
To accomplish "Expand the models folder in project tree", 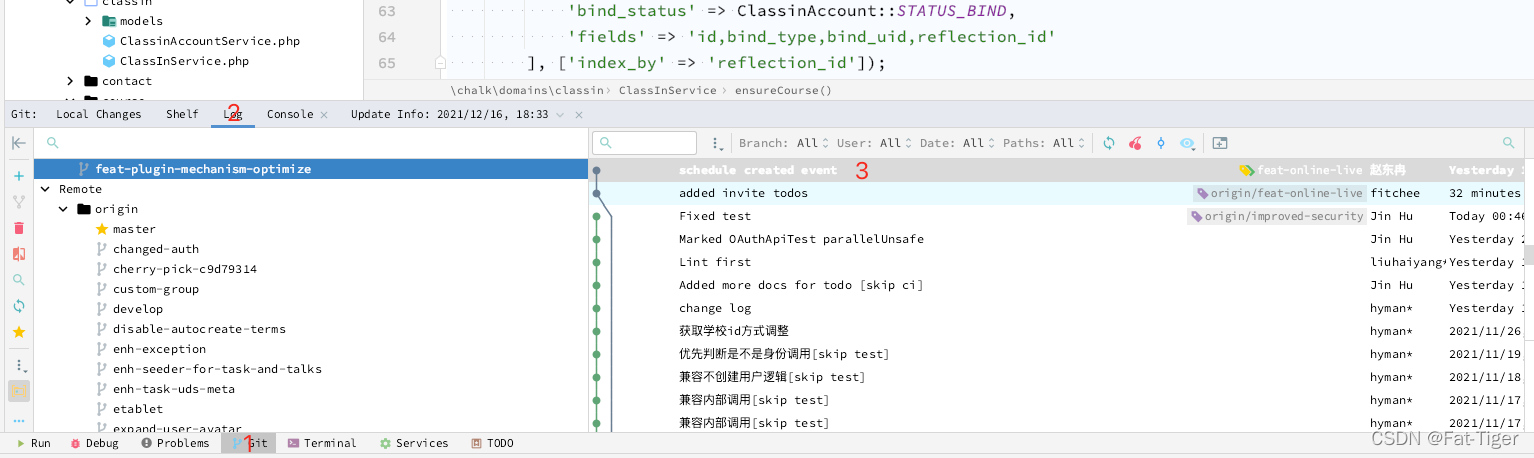I will [x=88, y=21].
